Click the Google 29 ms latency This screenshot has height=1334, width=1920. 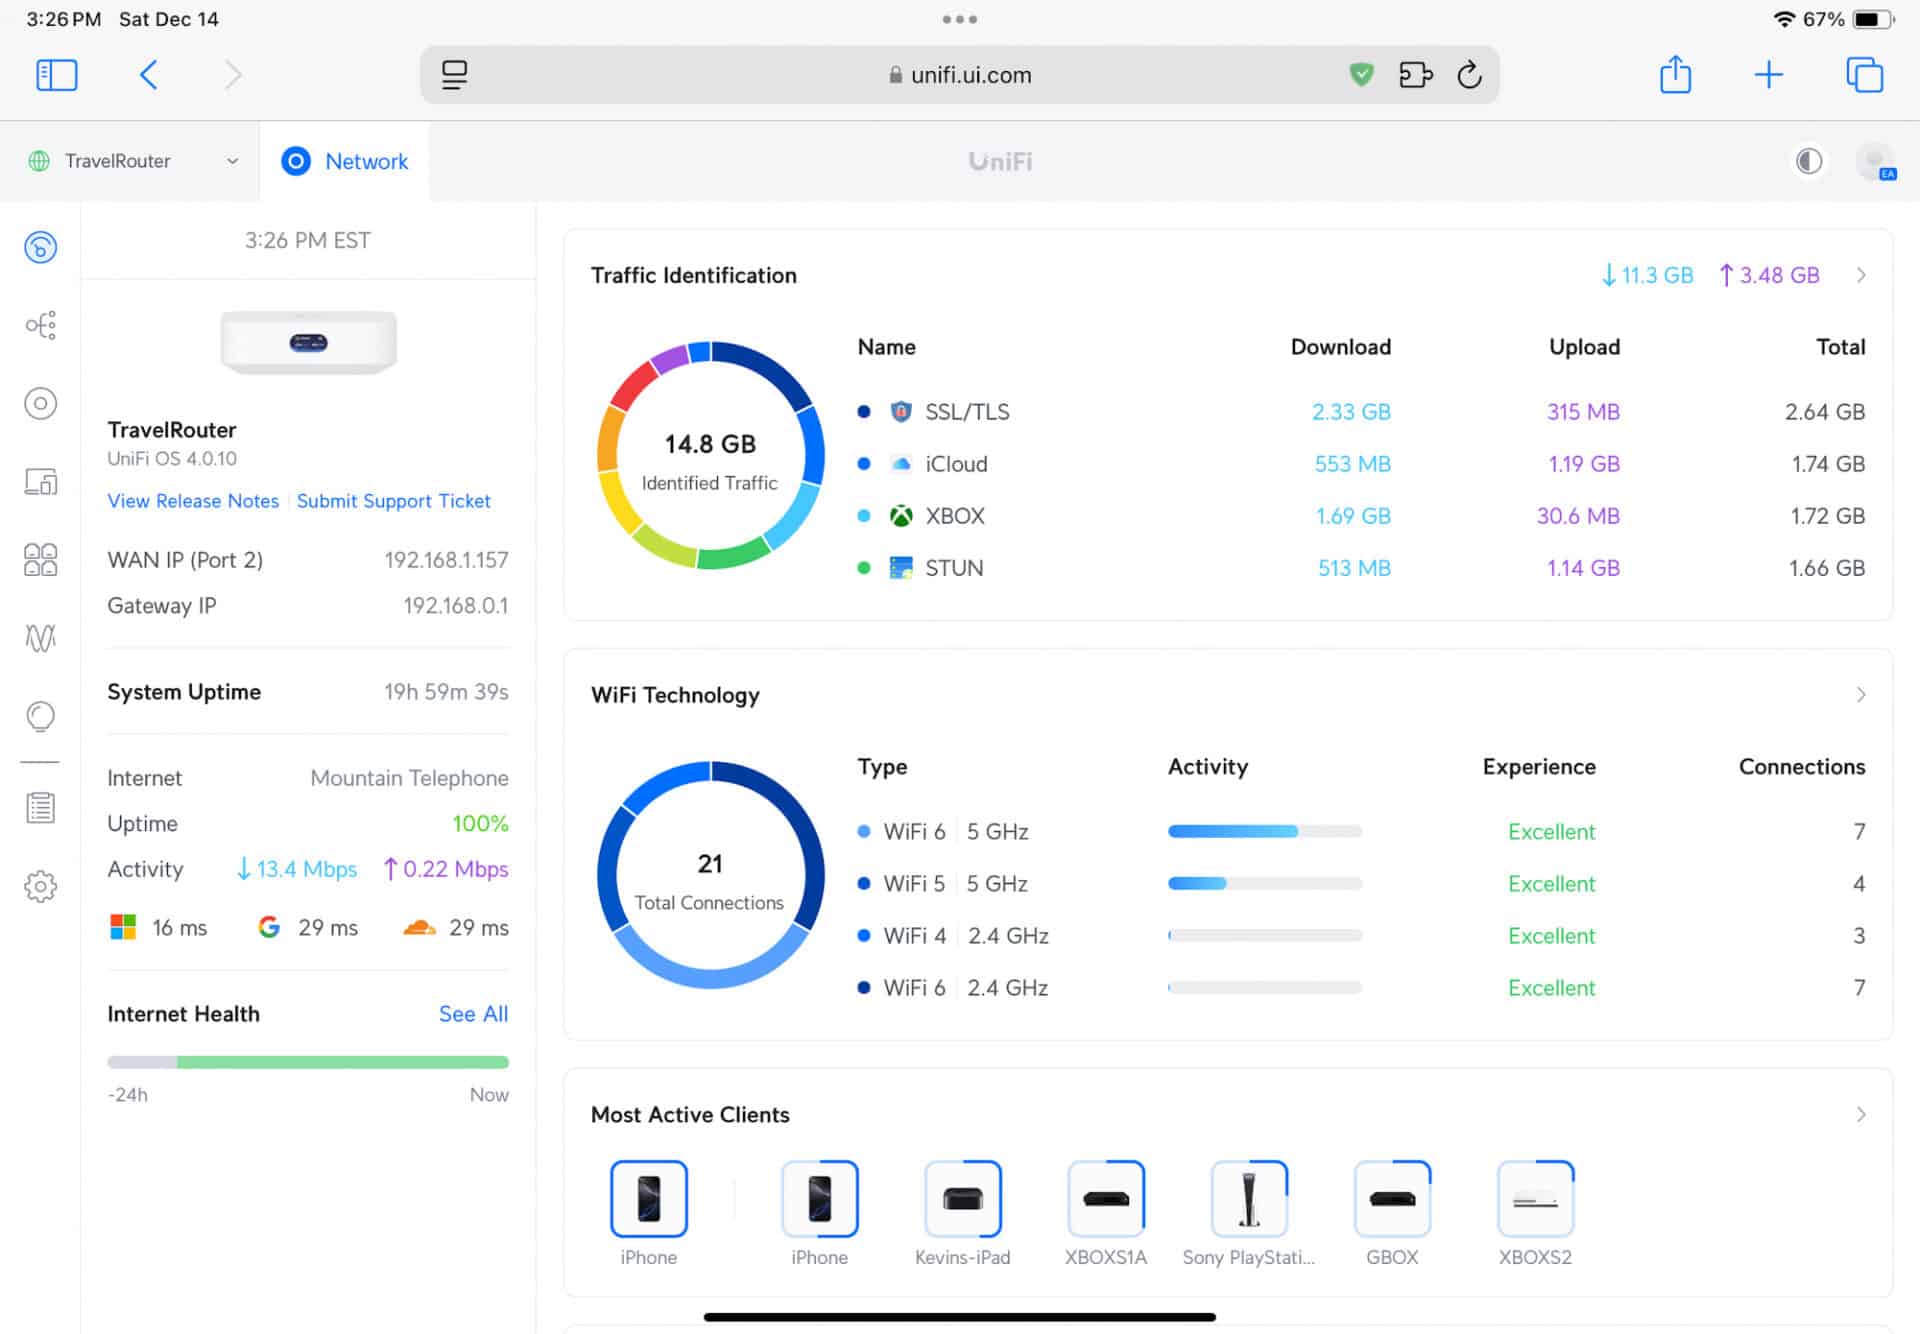point(307,927)
